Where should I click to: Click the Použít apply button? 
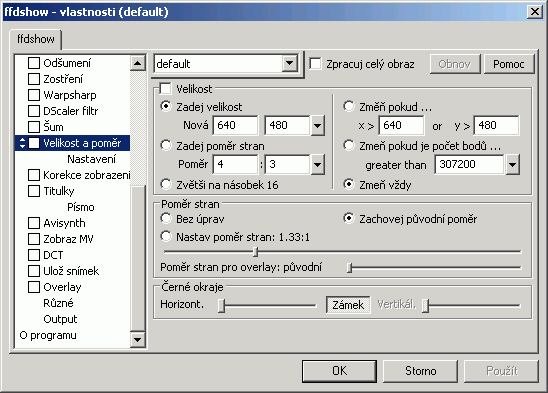pyautogui.click(x=502, y=371)
